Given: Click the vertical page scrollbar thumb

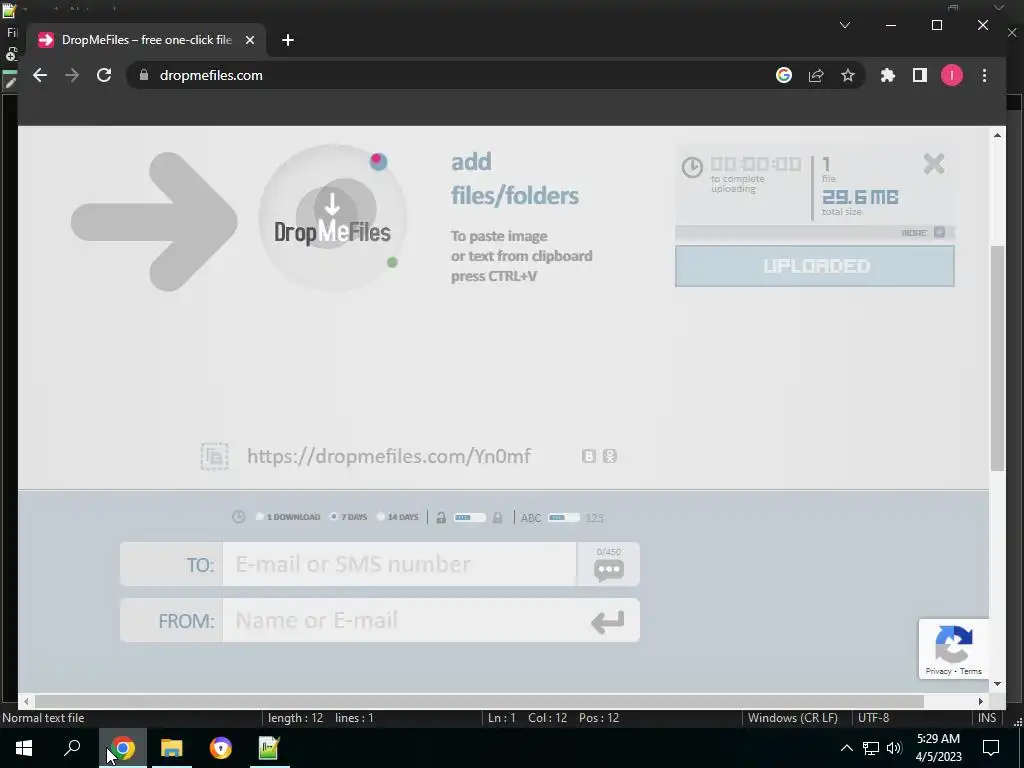Looking at the screenshot, I should coord(997,358).
